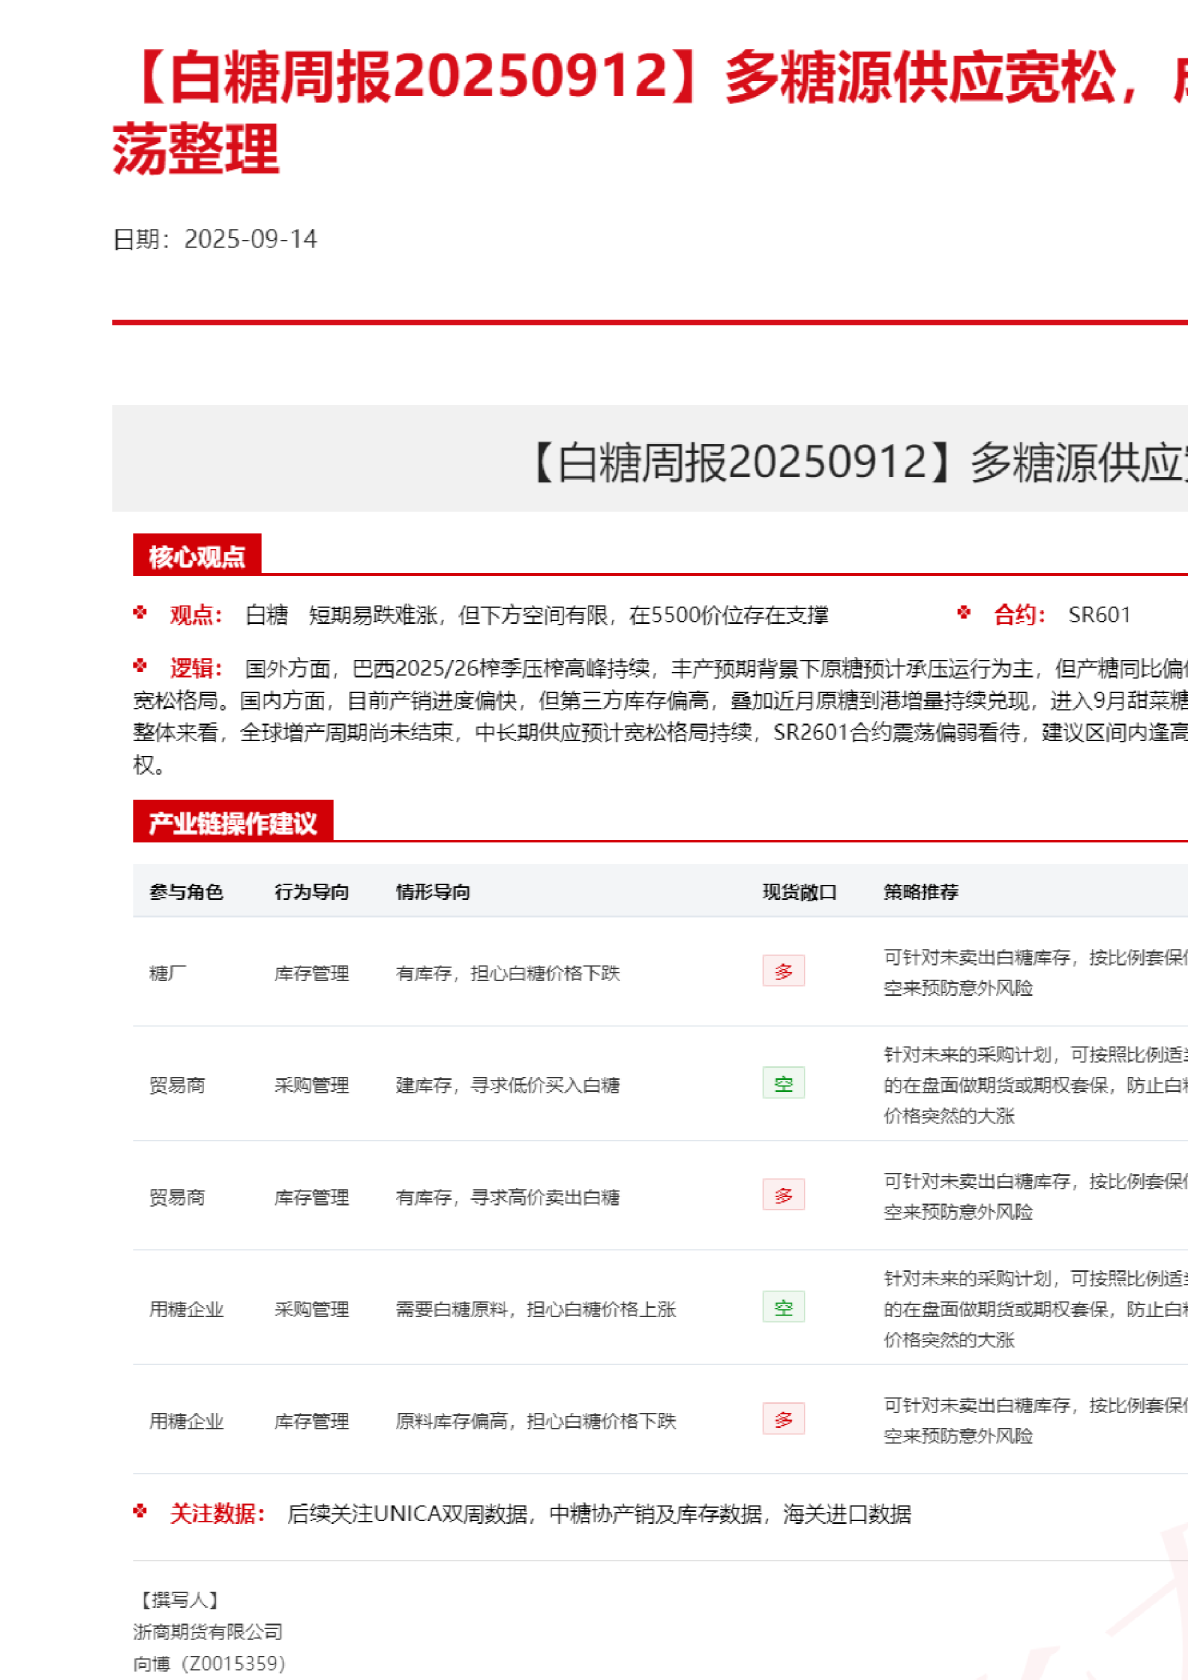Select the 核心观点 section tab
The image size is (1188, 1680).
click(x=197, y=556)
